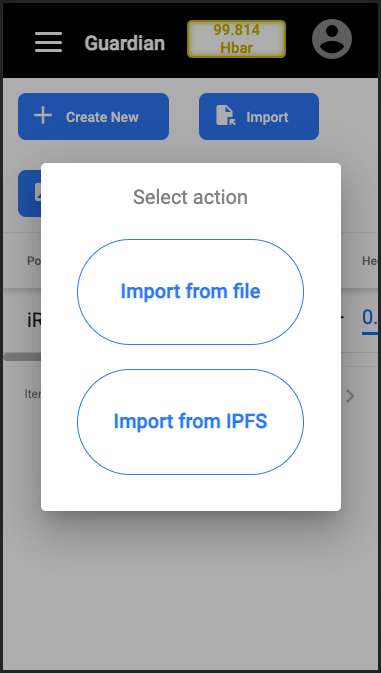Click the partially hidden blue icon button

point(29,193)
